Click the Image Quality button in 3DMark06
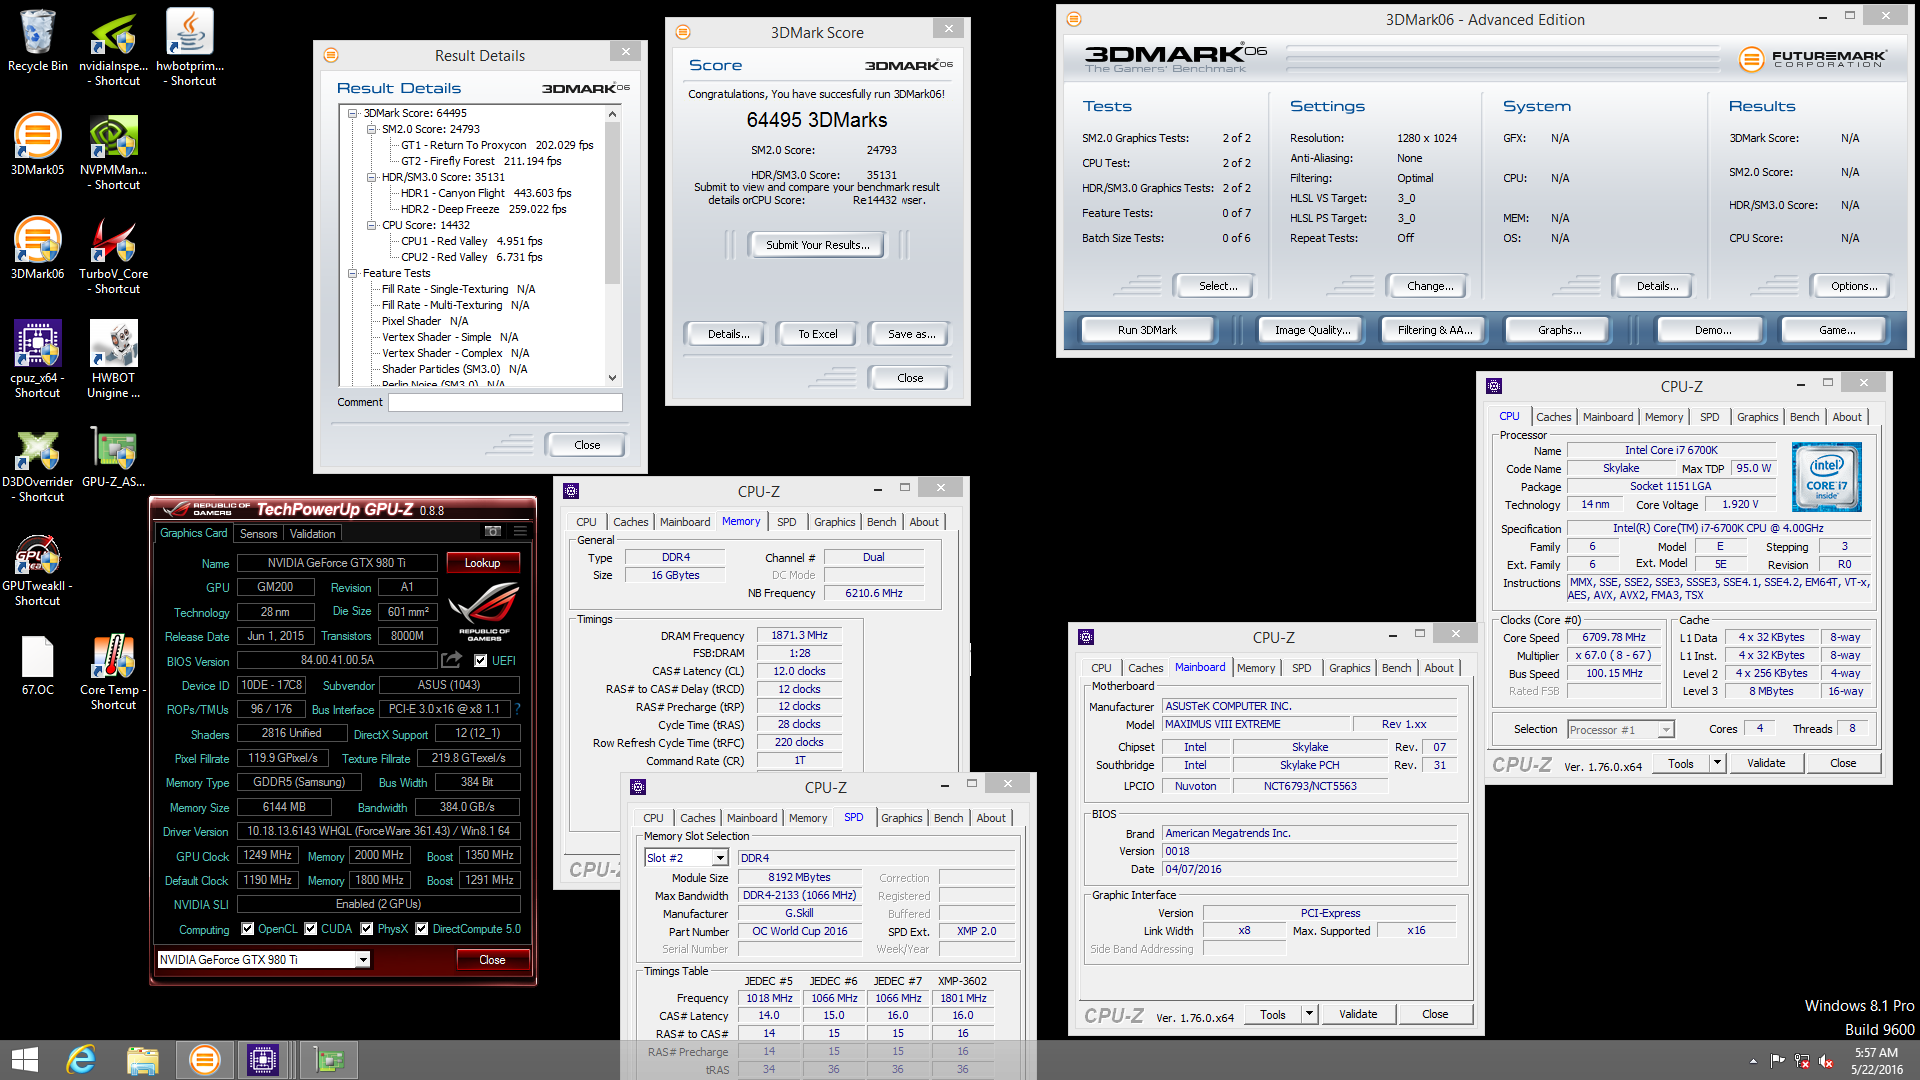The width and height of the screenshot is (1920, 1080). pyautogui.click(x=1312, y=330)
